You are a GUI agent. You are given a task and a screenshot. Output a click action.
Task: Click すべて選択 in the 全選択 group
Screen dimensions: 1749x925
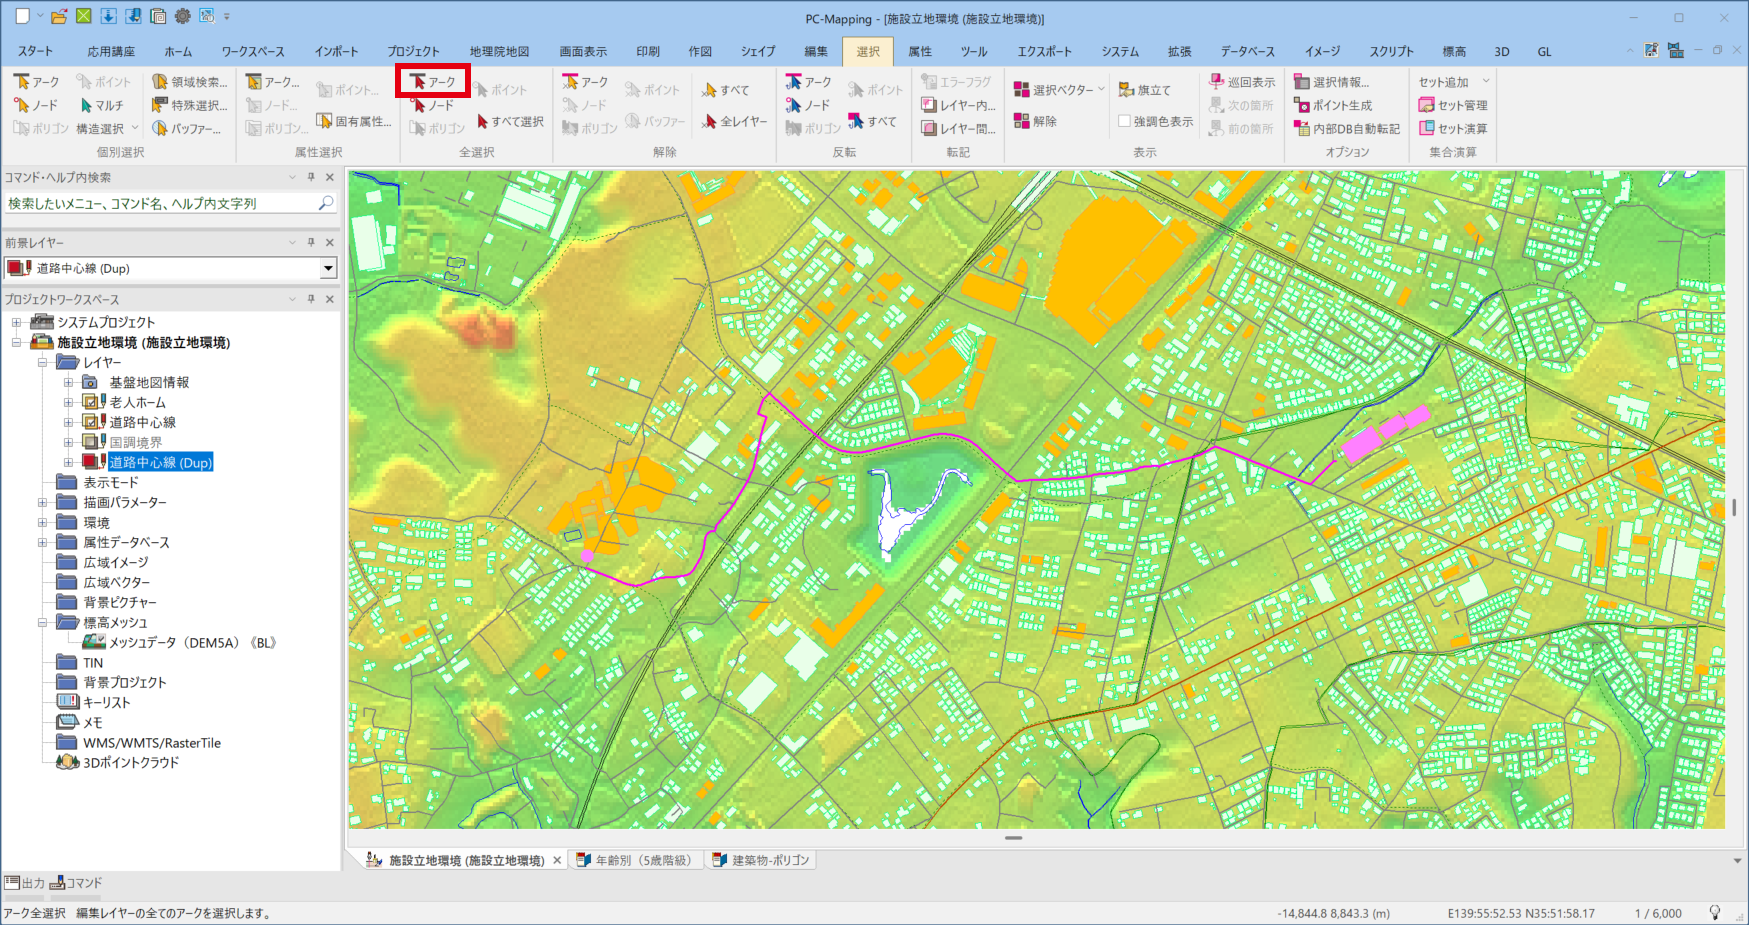click(510, 121)
